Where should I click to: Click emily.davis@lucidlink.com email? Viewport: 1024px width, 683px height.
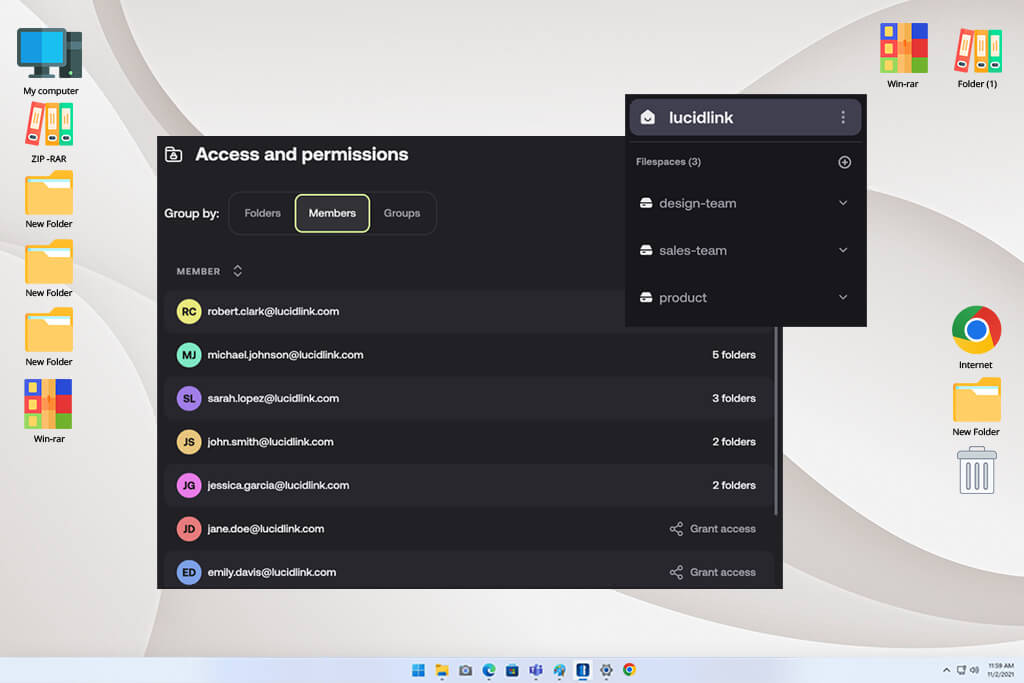coord(272,572)
